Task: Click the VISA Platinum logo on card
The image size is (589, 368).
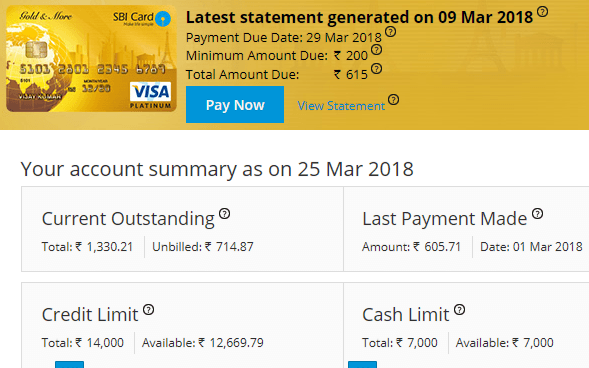Action: 151,95
